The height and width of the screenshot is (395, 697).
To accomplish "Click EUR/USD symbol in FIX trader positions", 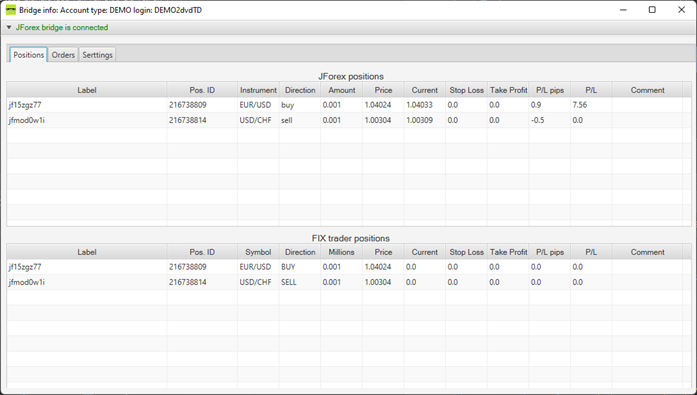I will pyautogui.click(x=255, y=267).
